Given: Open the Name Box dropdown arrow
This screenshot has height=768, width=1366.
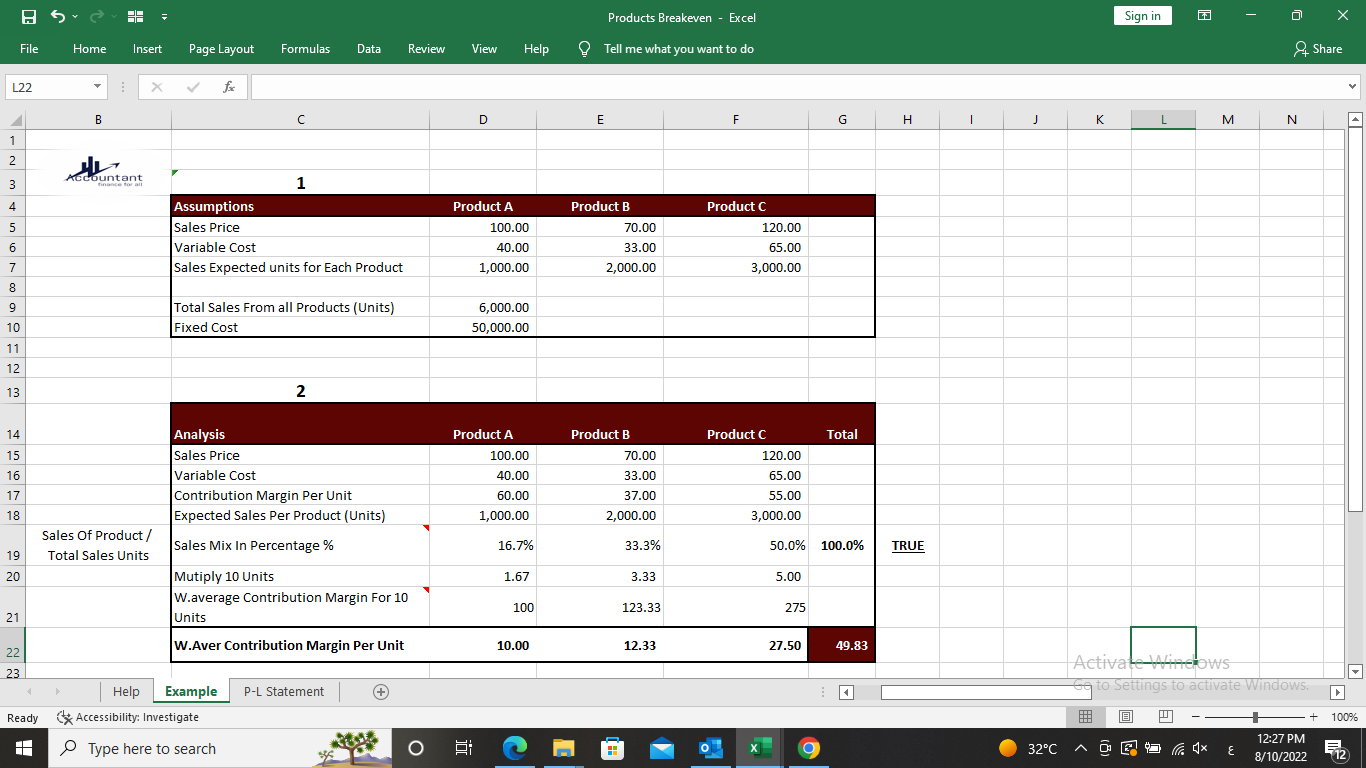Looking at the screenshot, I should point(97,87).
